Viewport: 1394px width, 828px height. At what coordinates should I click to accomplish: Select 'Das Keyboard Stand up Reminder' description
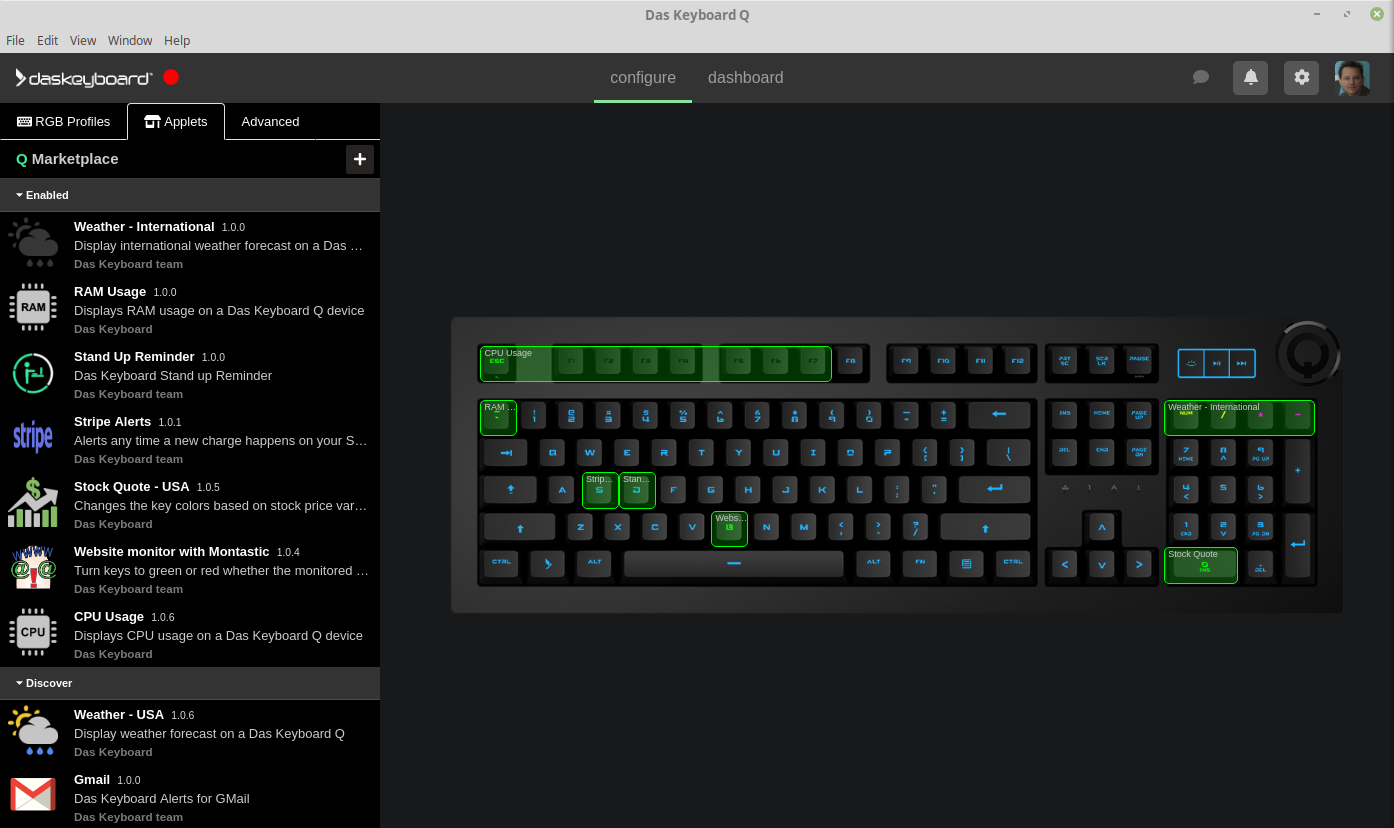173,375
